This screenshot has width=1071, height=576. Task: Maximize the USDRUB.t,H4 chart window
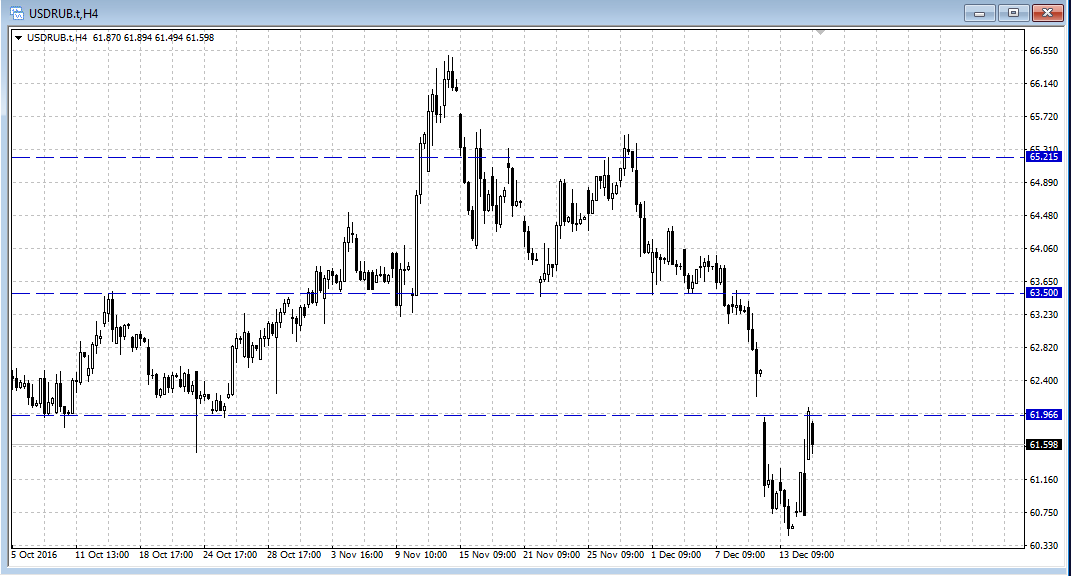1014,12
